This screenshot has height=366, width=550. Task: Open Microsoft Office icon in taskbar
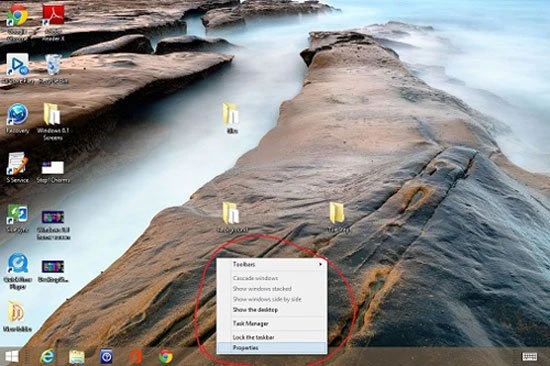pos(136,357)
